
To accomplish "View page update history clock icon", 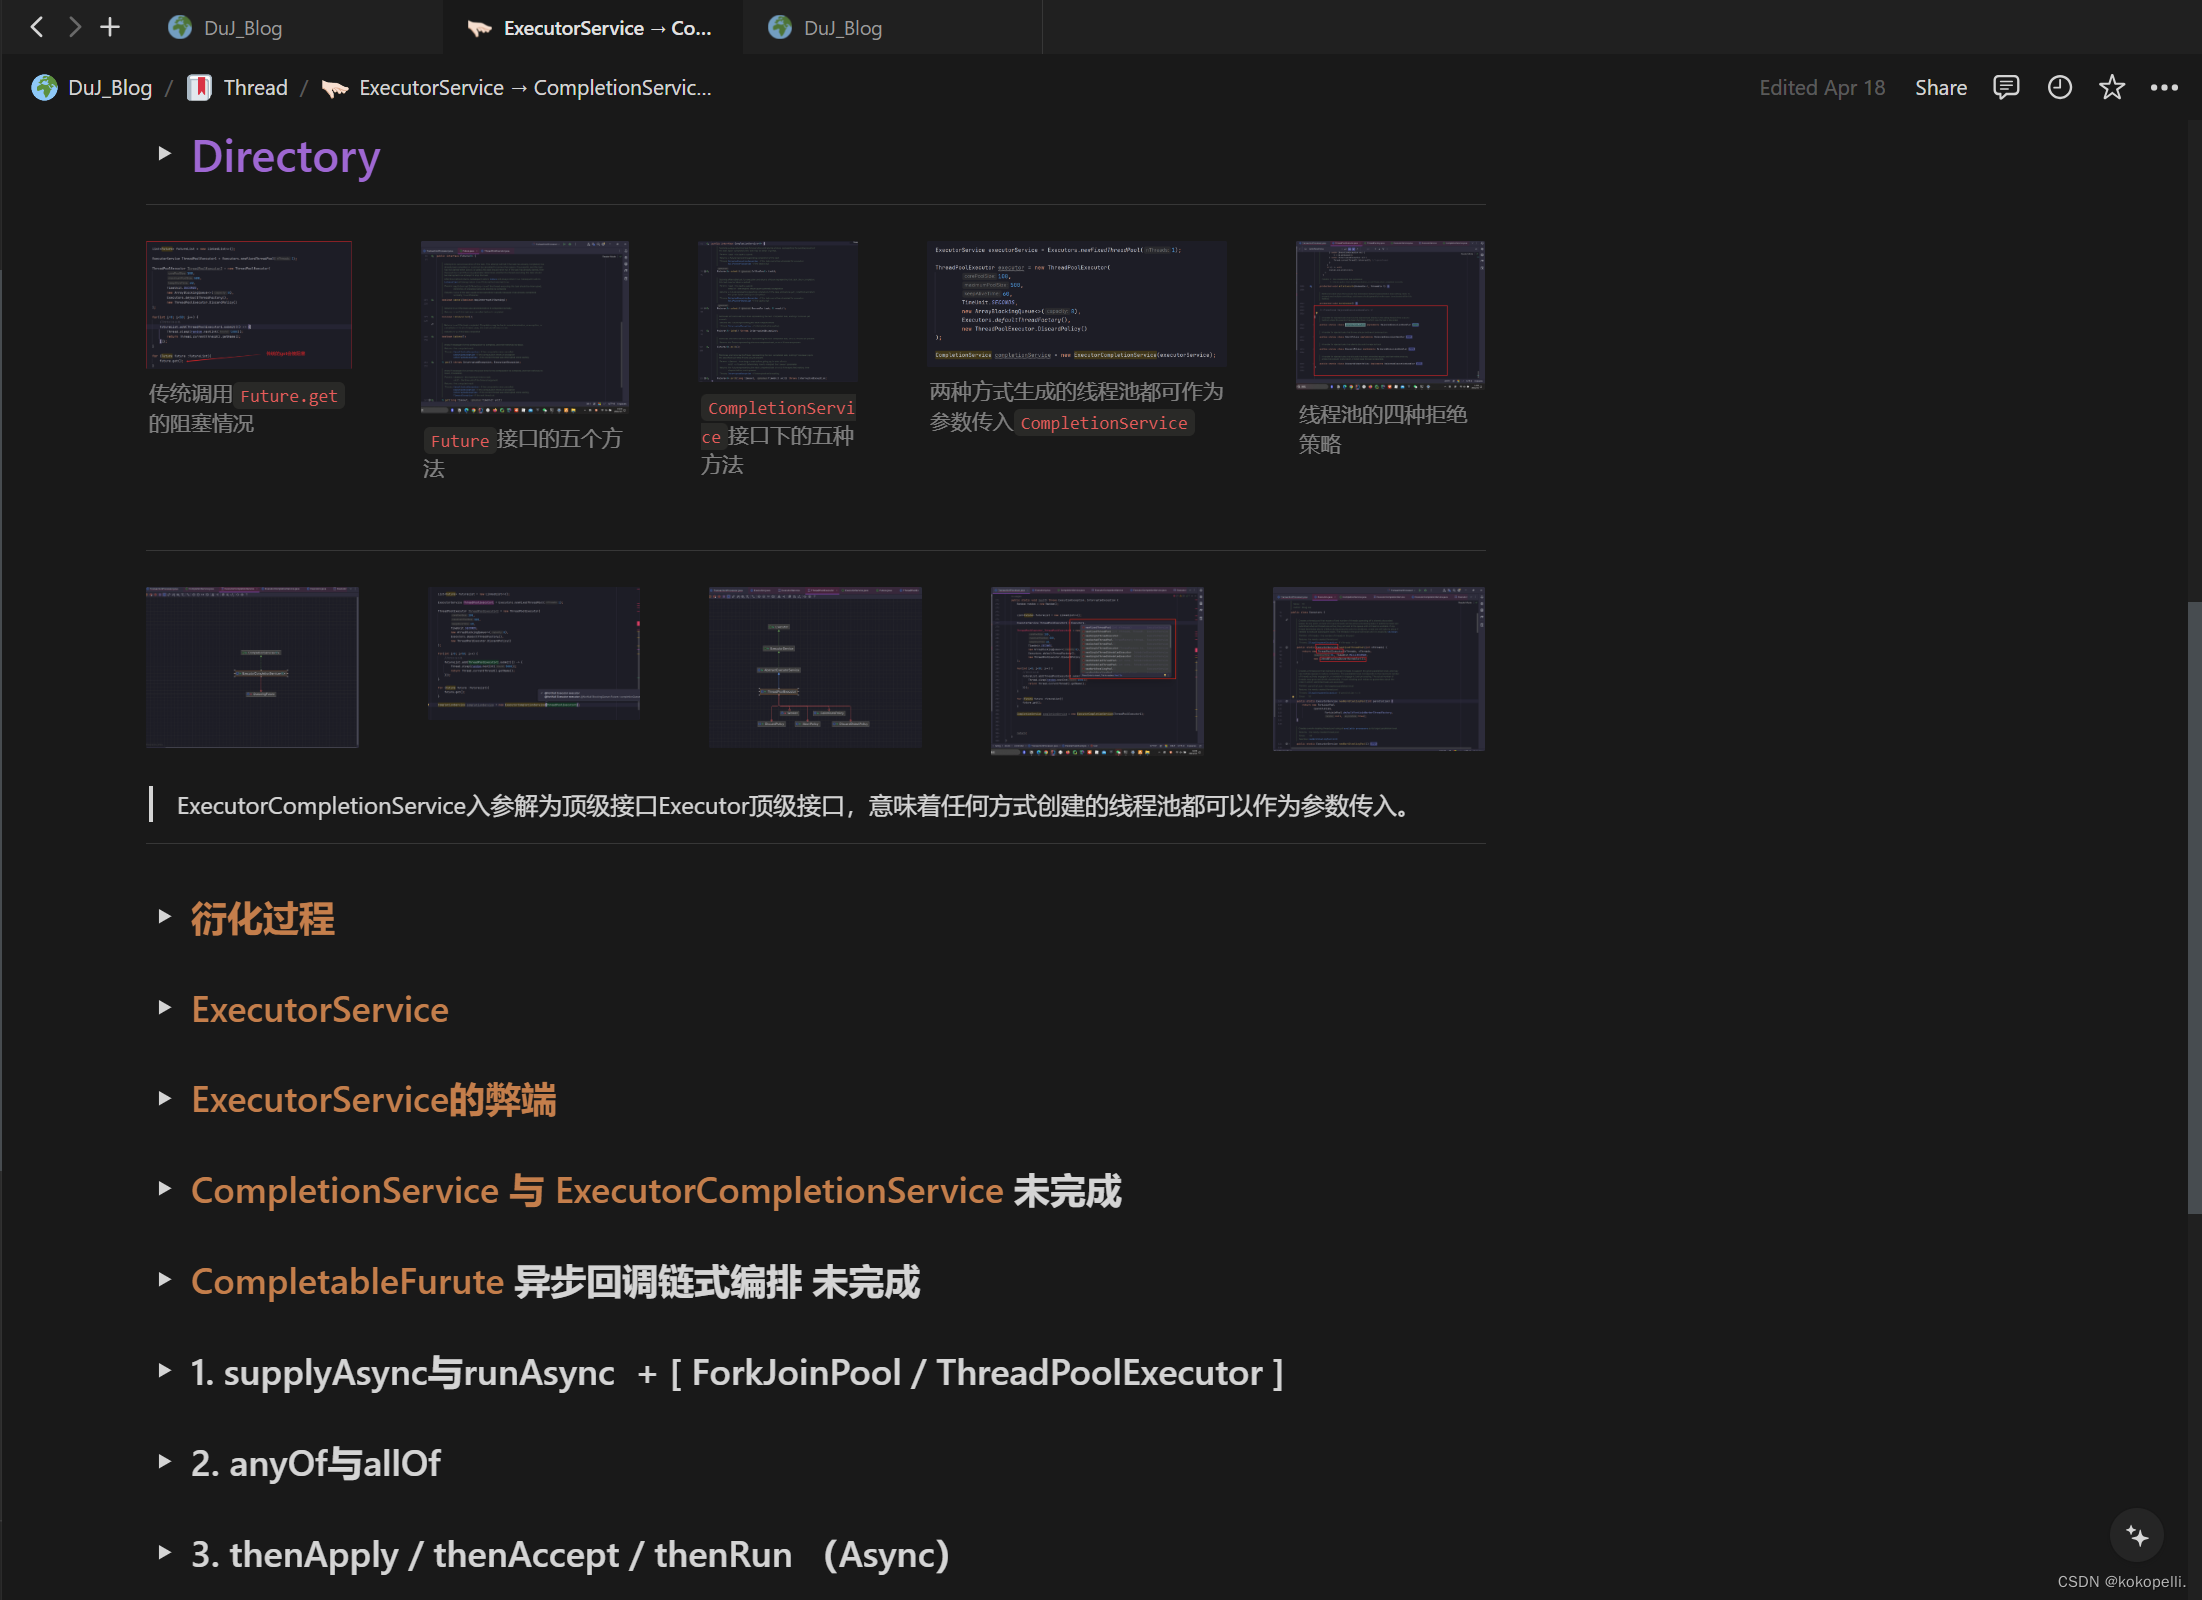I will click(x=2059, y=87).
